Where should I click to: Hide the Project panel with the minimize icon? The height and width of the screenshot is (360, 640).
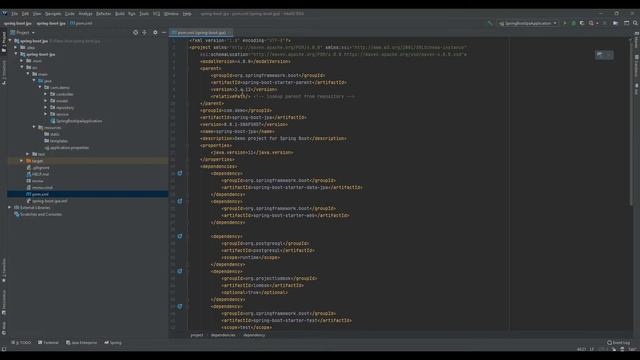pyautogui.click(x=164, y=32)
